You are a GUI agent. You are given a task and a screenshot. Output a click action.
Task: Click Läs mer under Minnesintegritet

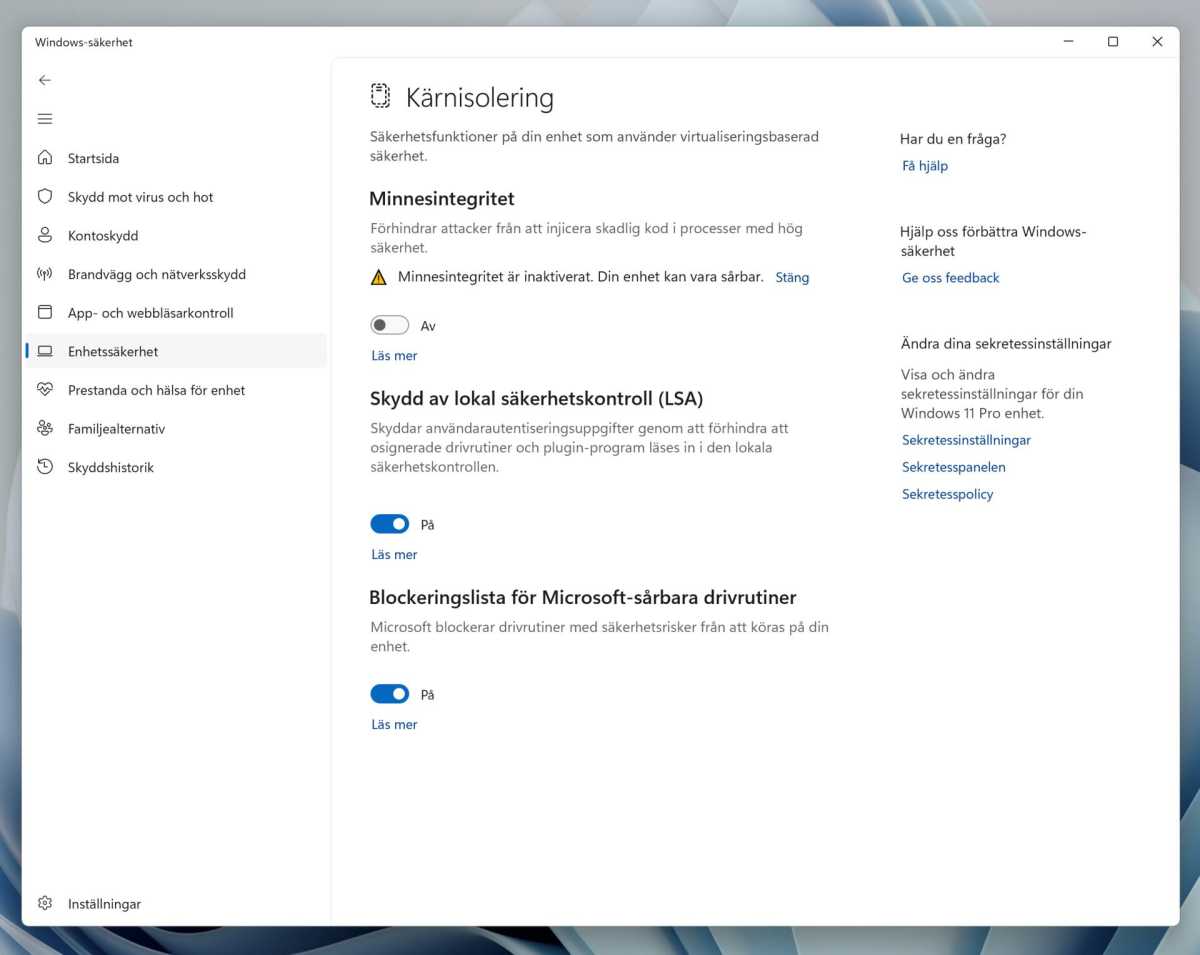[x=394, y=356]
